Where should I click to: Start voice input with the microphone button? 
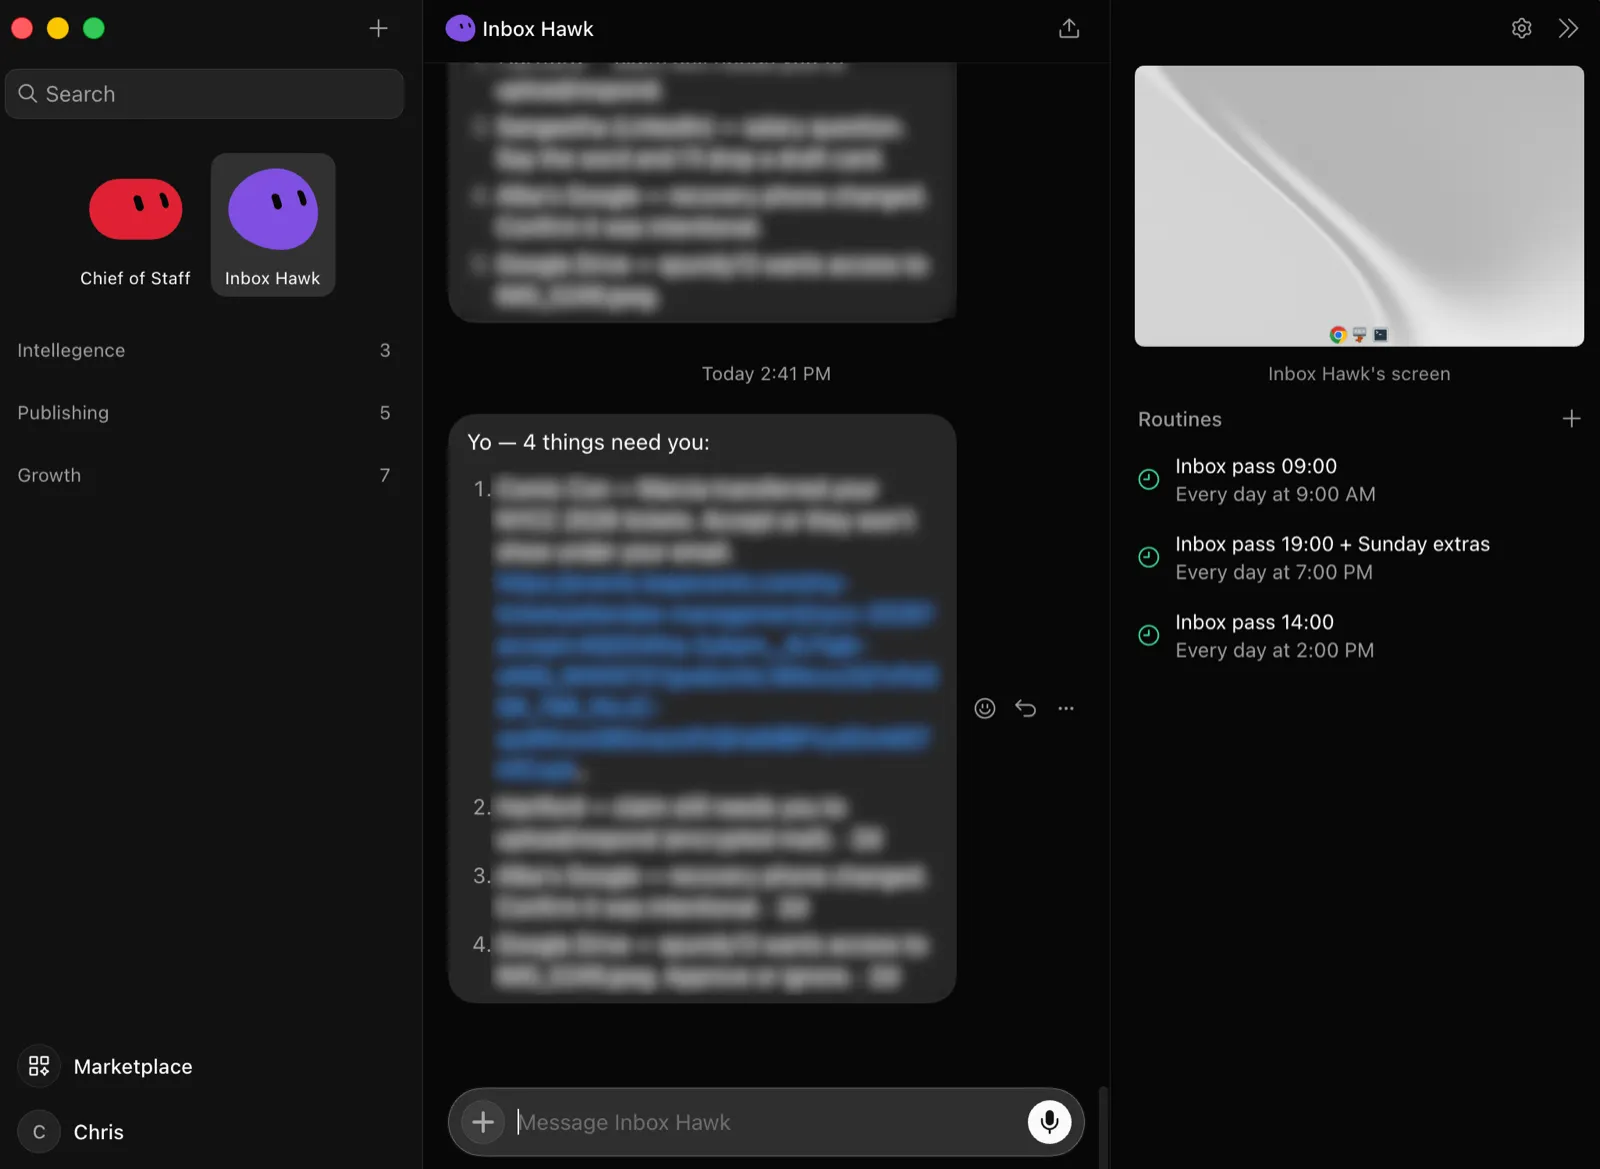1049,1122
